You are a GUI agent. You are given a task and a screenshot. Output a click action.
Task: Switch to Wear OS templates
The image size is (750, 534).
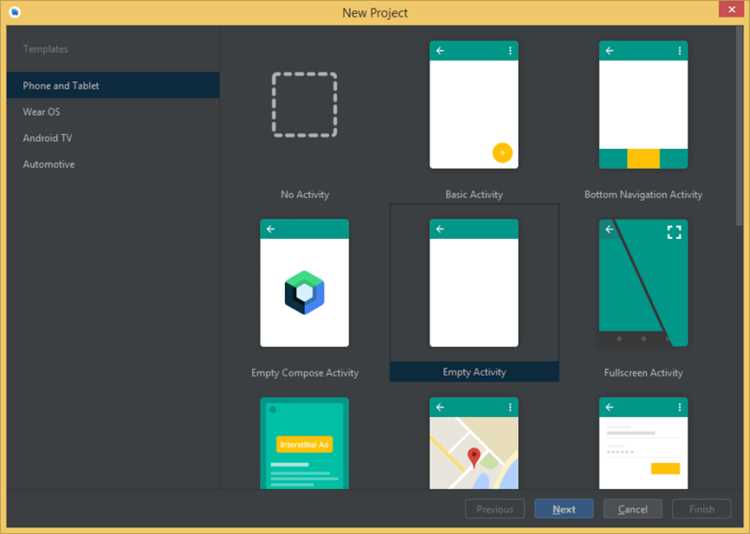tap(113, 112)
